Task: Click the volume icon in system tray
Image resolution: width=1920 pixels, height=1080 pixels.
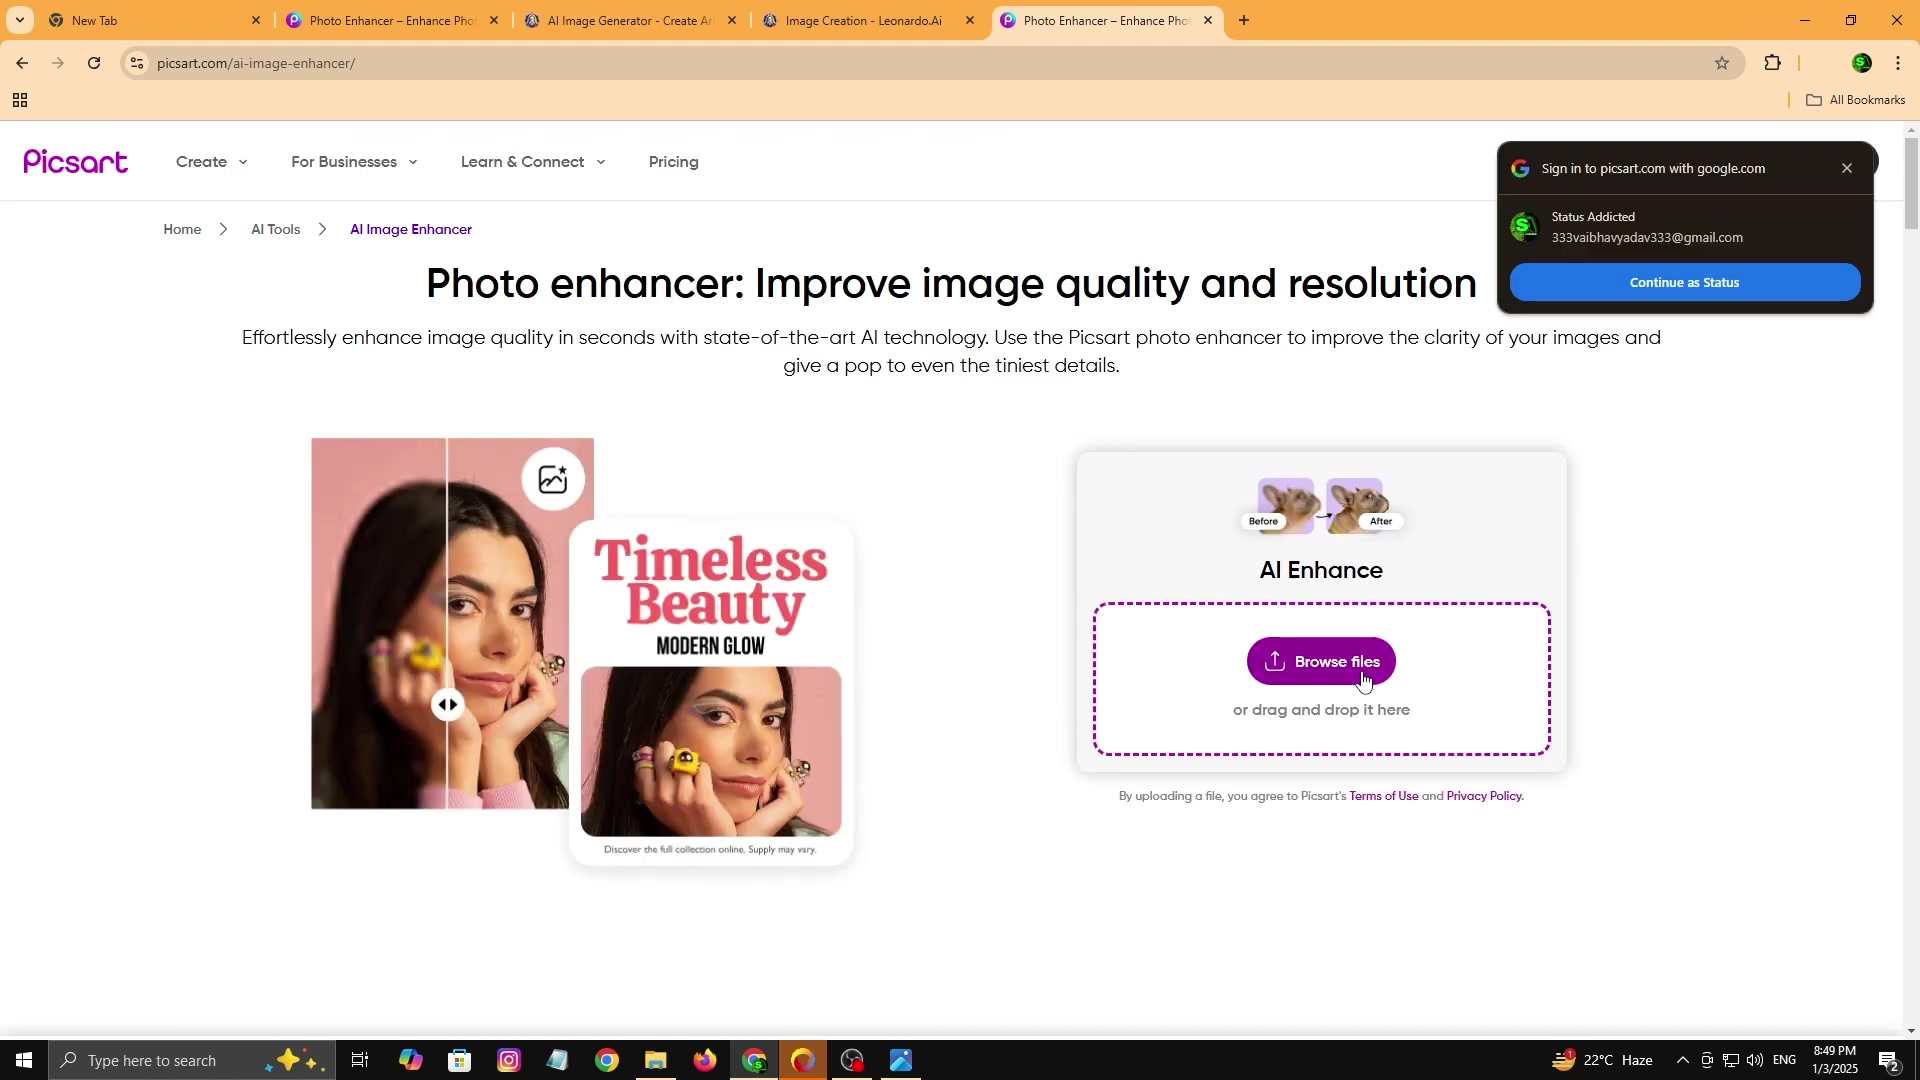Action: click(1755, 1060)
